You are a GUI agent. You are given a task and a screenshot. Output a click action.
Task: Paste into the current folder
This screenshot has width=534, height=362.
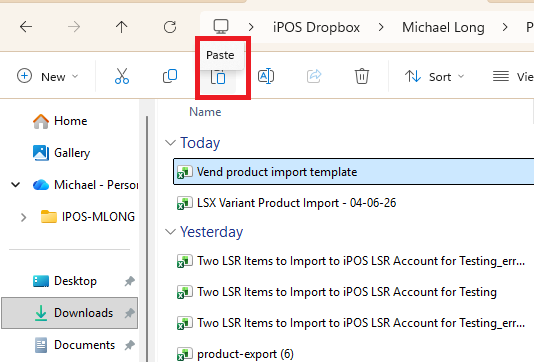[218, 77]
